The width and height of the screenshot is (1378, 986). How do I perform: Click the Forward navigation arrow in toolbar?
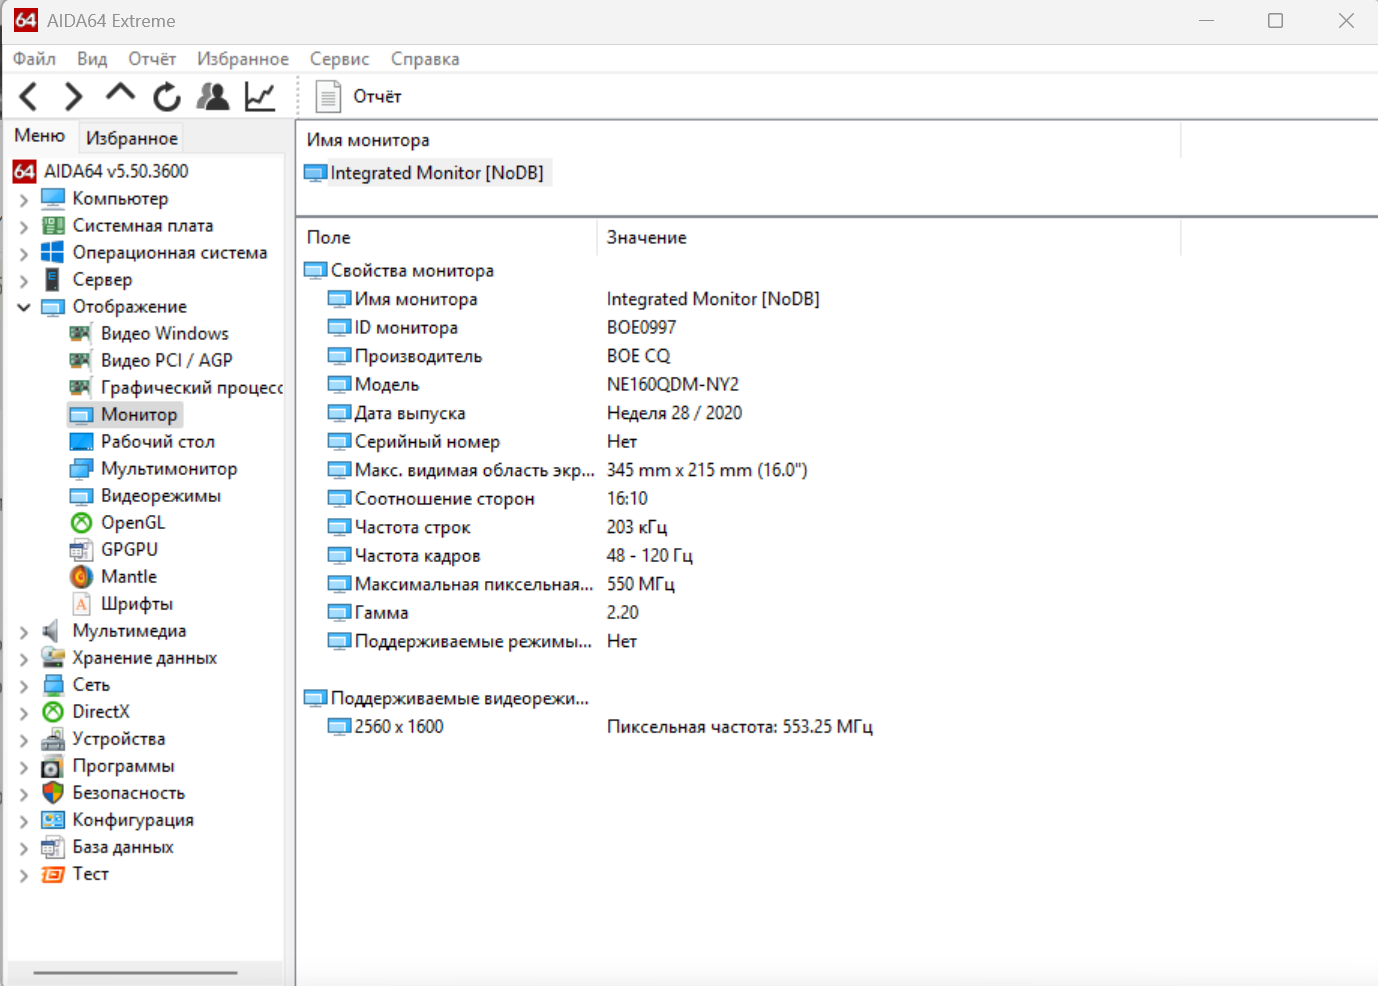(73, 97)
